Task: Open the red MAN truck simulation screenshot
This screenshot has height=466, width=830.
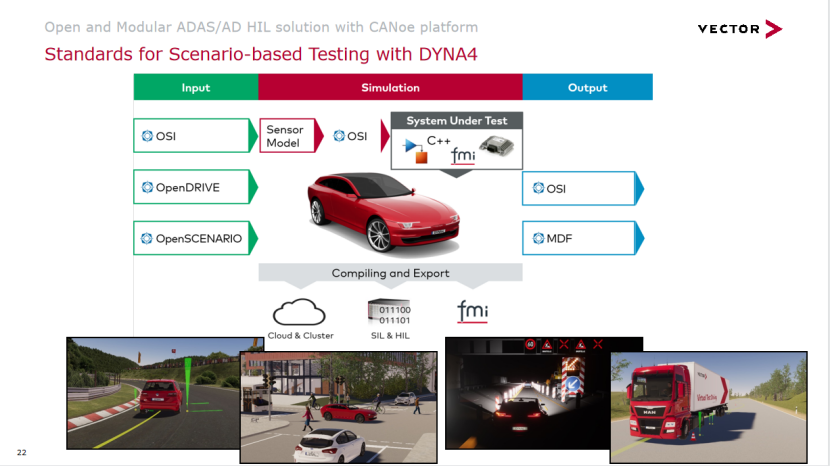Action: [708, 407]
